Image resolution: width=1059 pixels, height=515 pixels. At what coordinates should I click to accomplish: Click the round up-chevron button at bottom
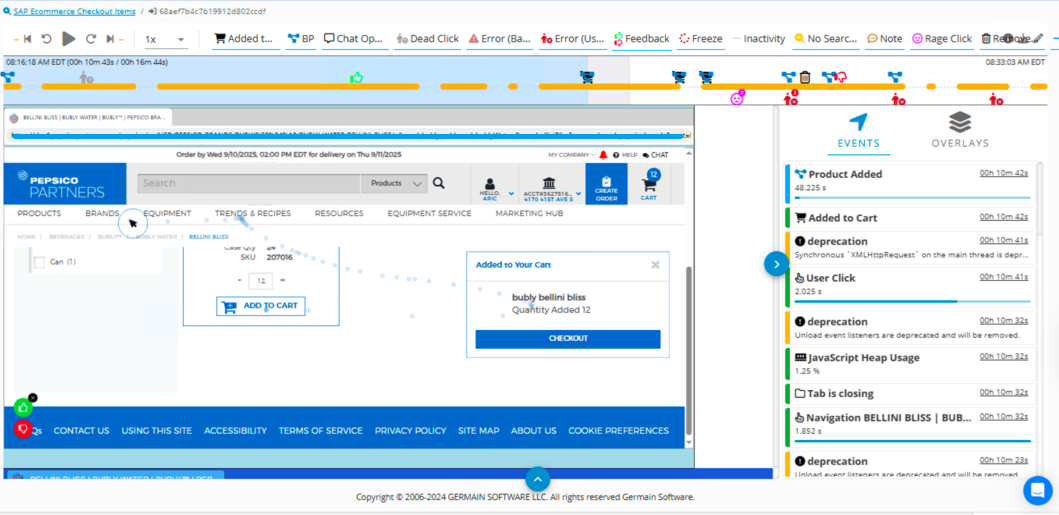(x=538, y=479)
